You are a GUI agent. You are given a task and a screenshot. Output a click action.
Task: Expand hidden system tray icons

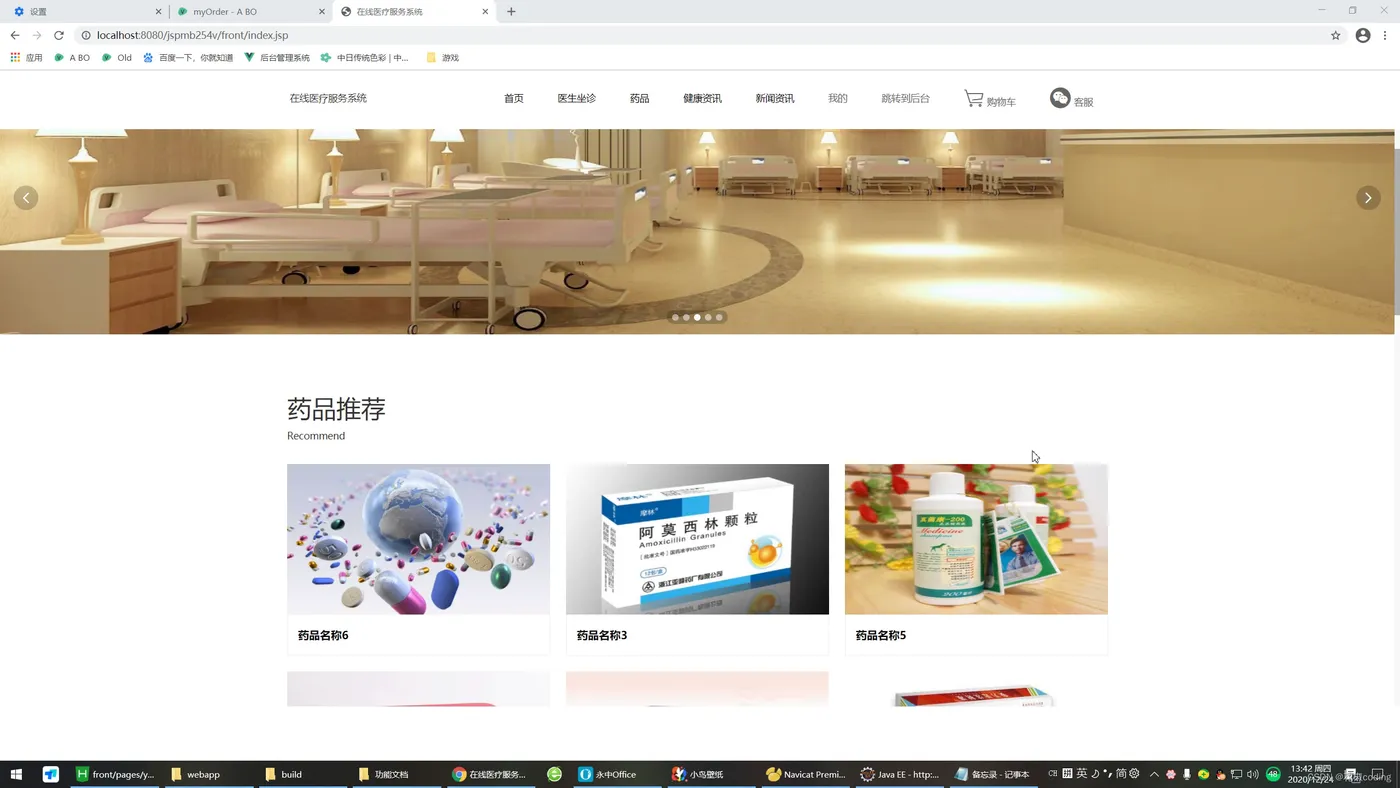coord(1154,774)
